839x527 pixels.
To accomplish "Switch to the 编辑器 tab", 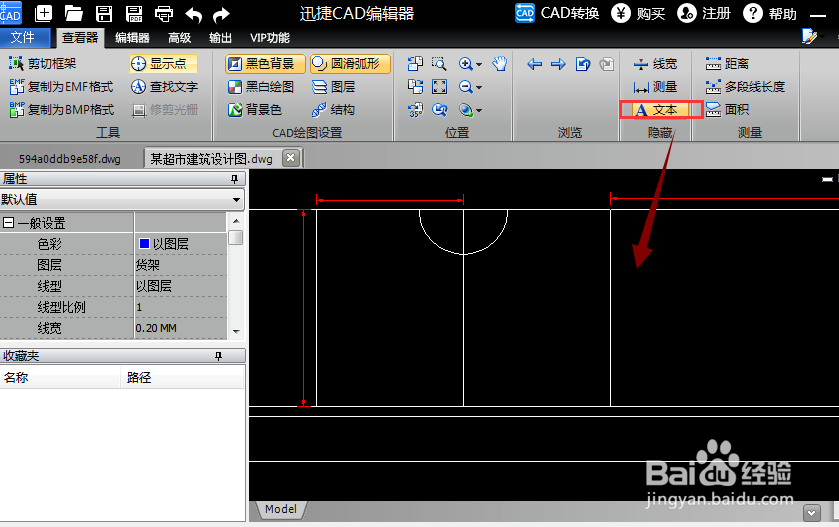I will [132, 37].
